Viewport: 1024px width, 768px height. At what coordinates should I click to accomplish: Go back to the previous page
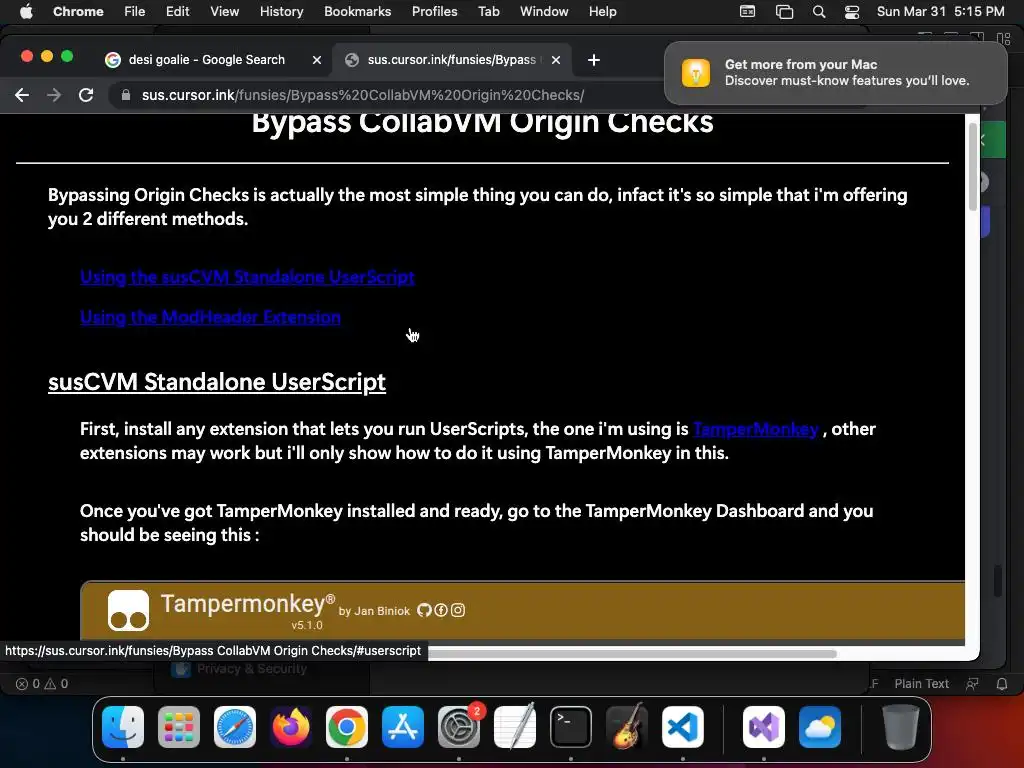click(22, 95)
